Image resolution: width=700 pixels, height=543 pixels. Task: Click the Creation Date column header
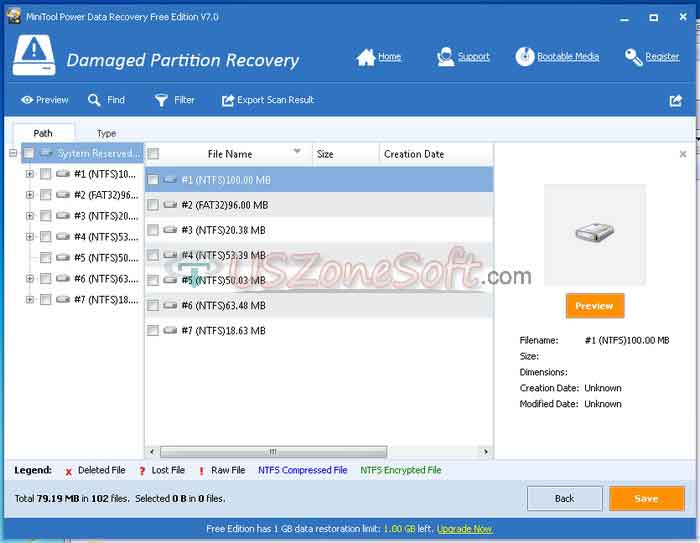[436, 154]
